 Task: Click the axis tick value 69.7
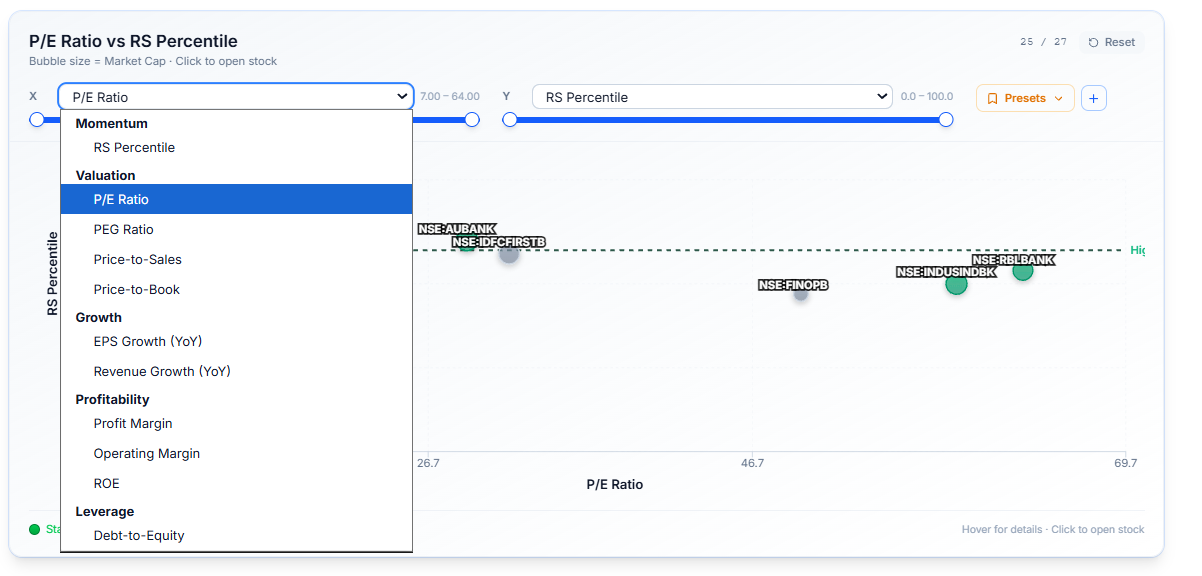click(x=1125, y=463)
